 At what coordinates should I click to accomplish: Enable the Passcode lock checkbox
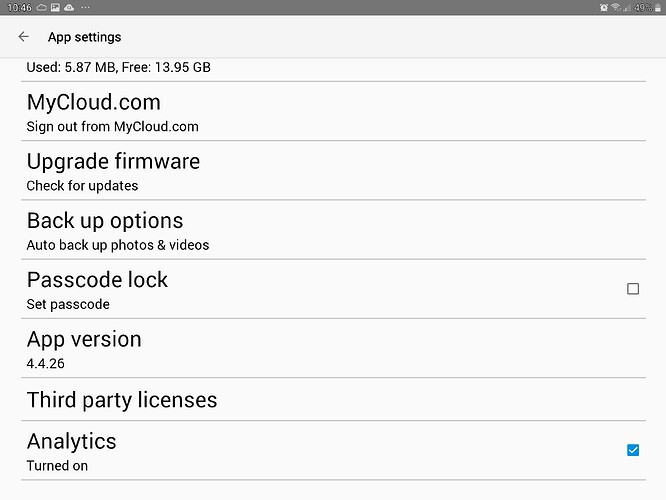tap(632, 289)
